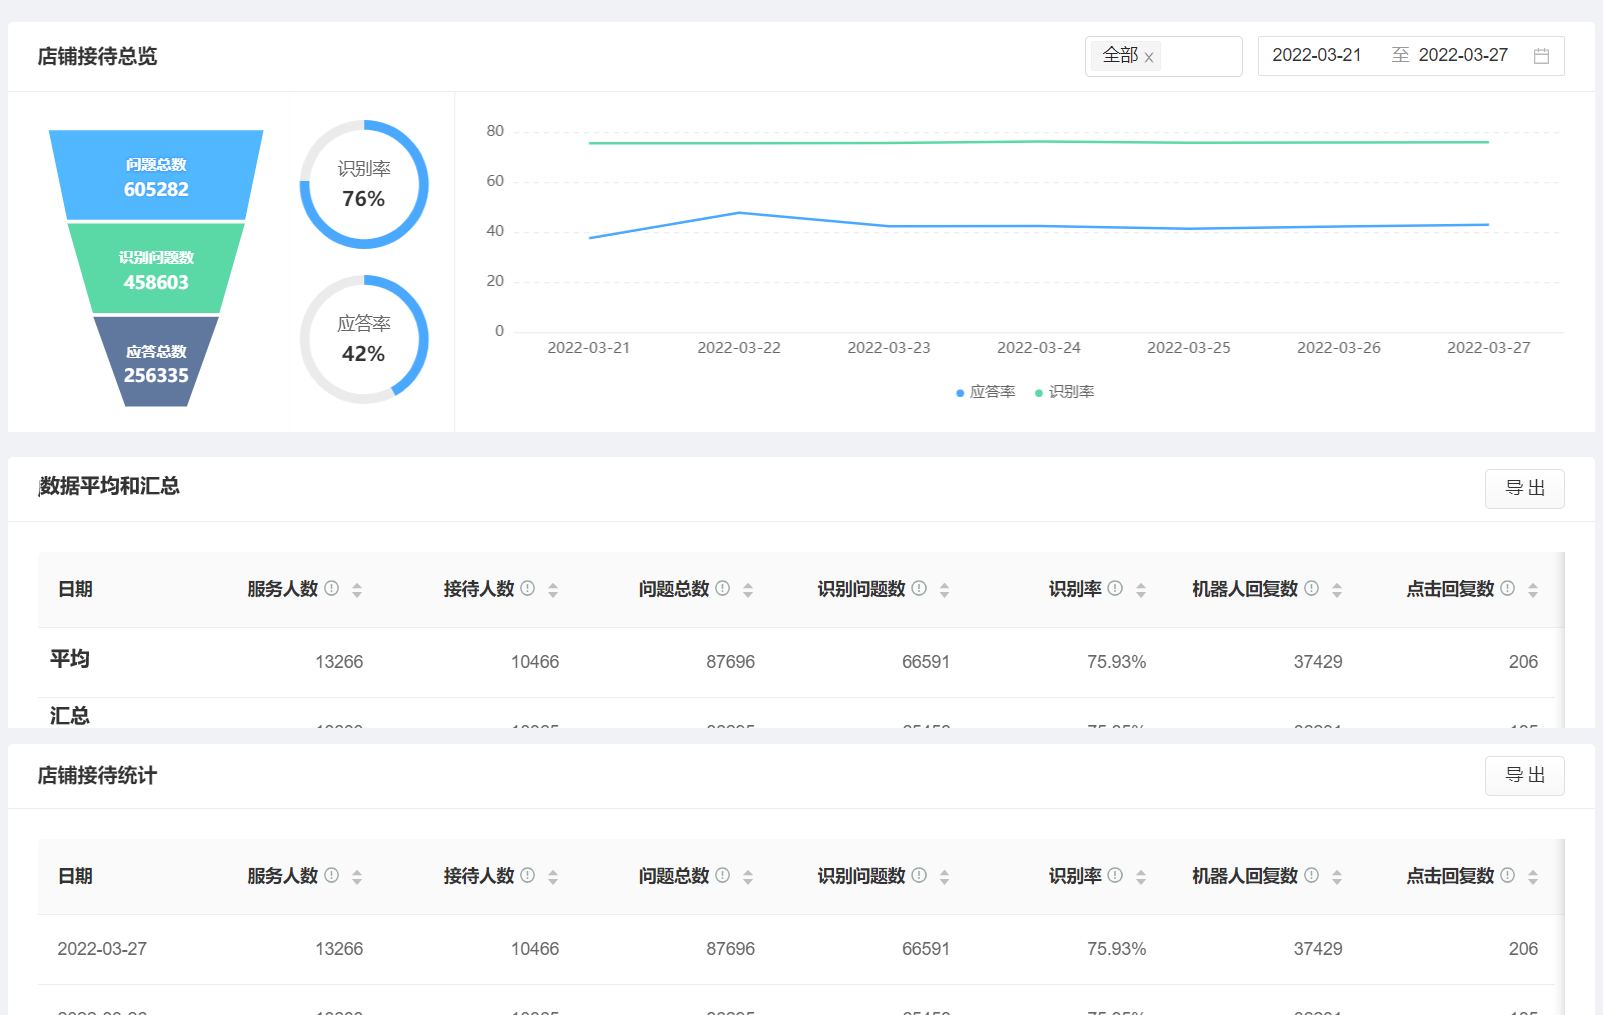1603x1015 pixels.
Task: Show info tooltip for 问题总数 in summary table
Action: coord(723,588)
